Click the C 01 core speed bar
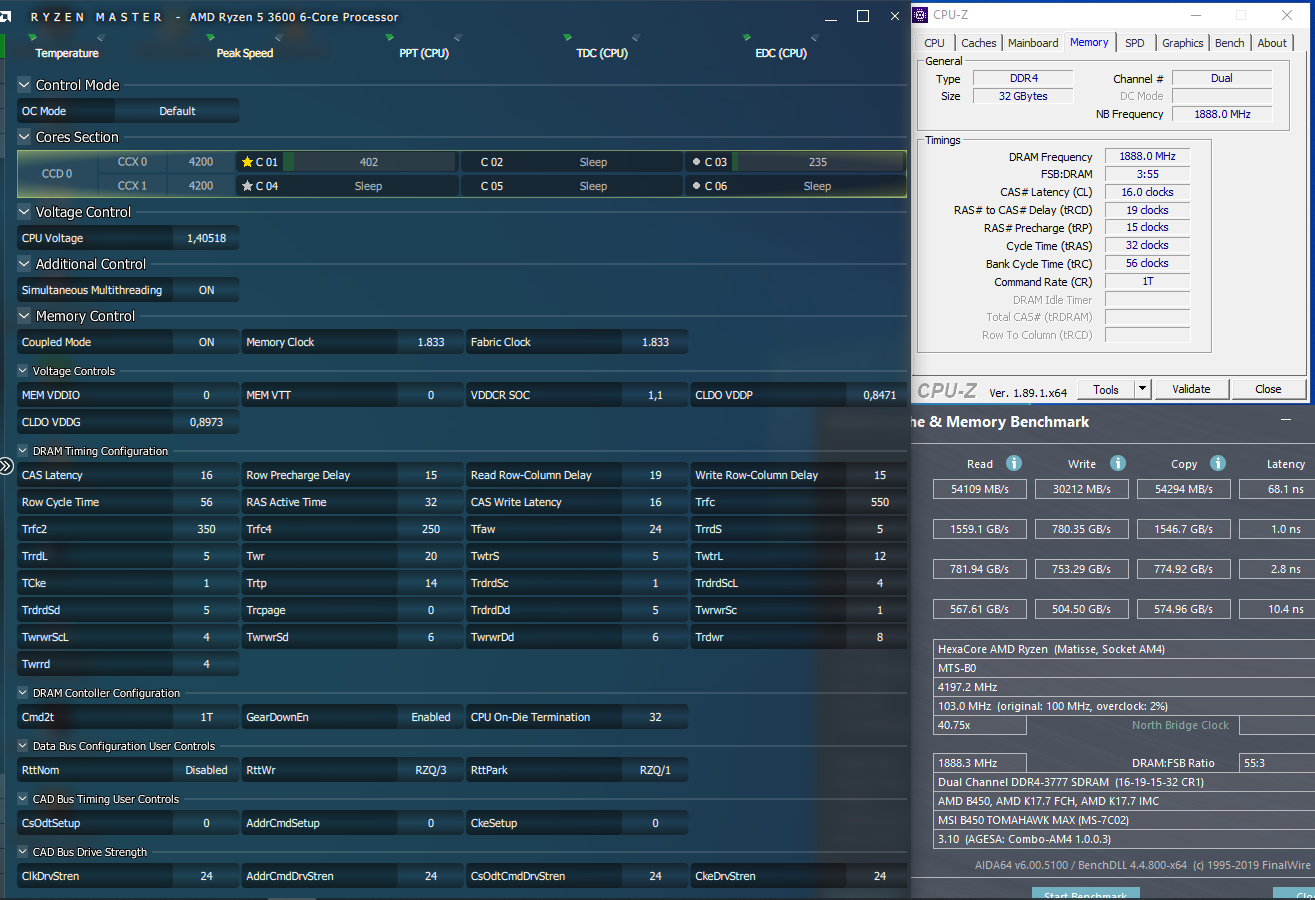 tap(369, 162)
